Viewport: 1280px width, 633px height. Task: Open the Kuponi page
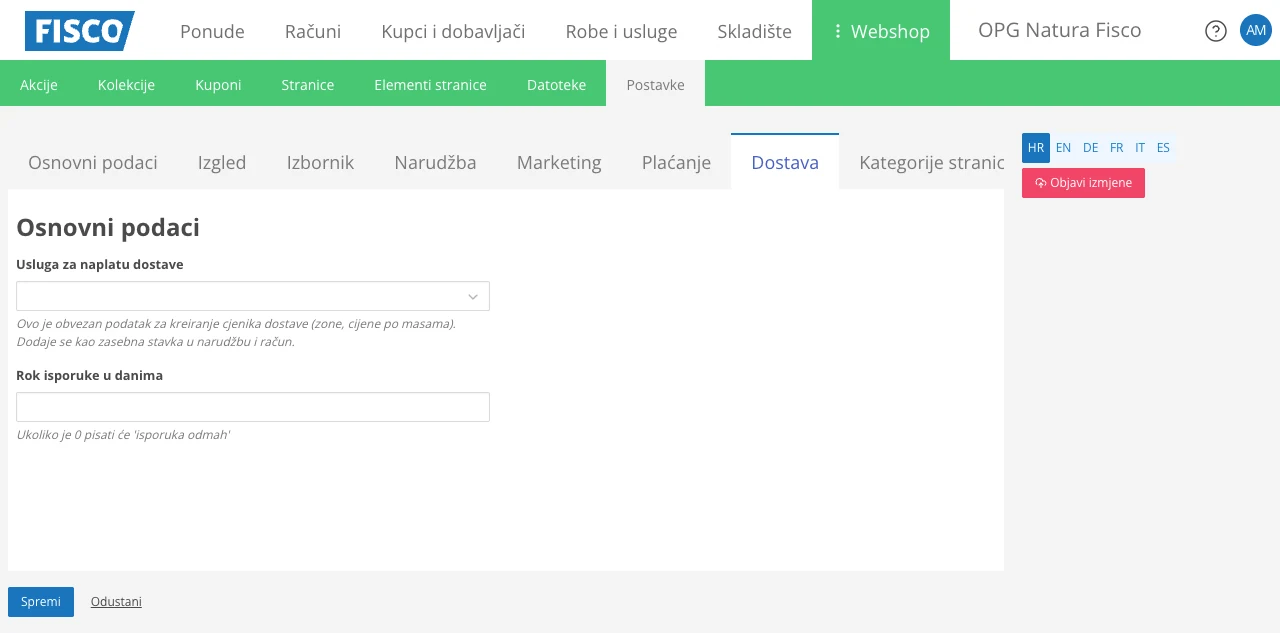pos(218,85)
